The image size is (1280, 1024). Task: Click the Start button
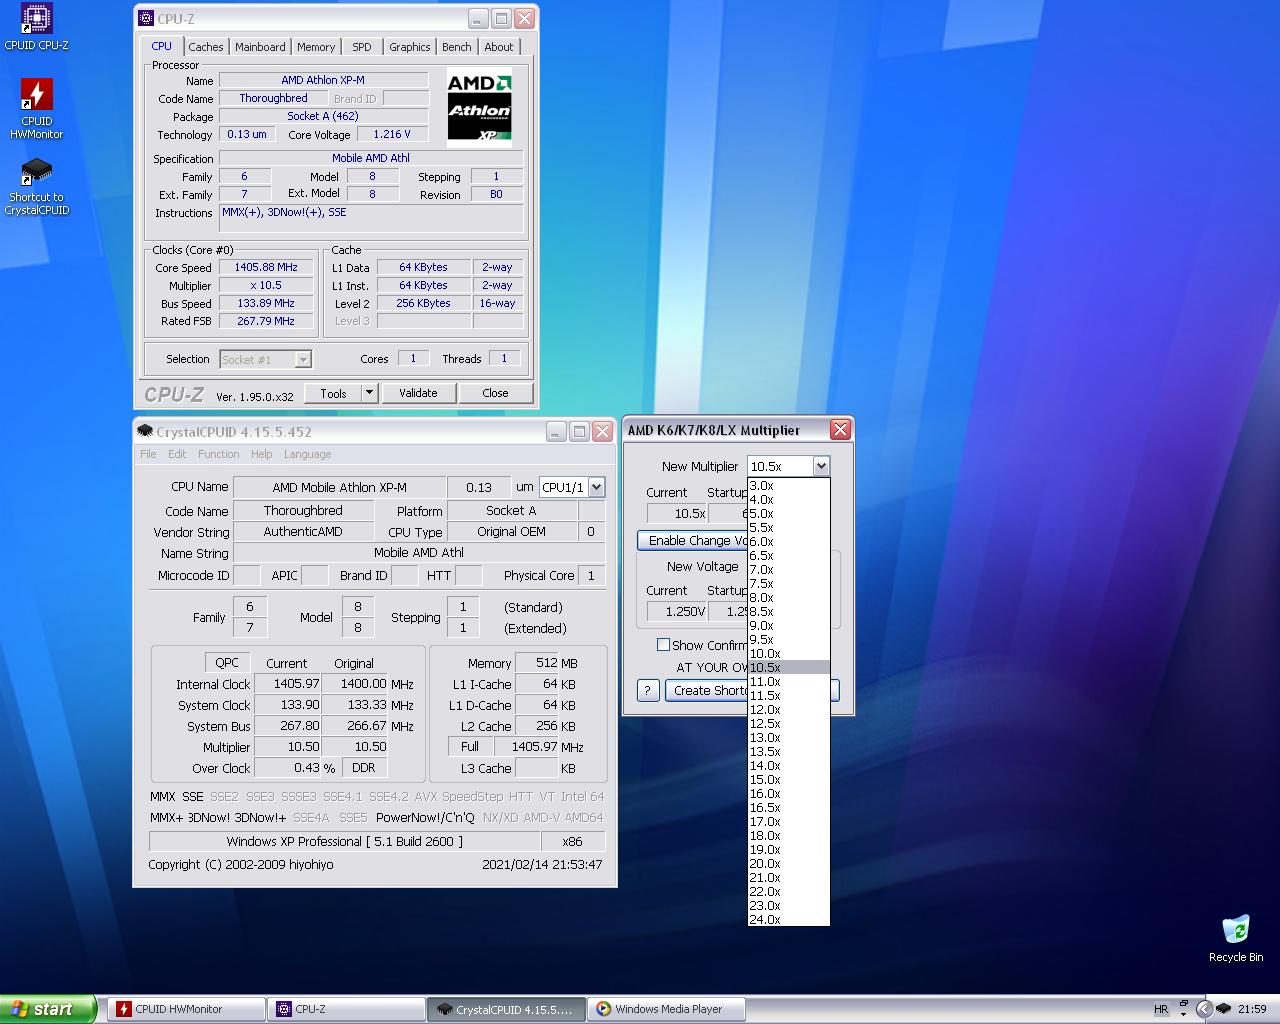pos(47,1009)
